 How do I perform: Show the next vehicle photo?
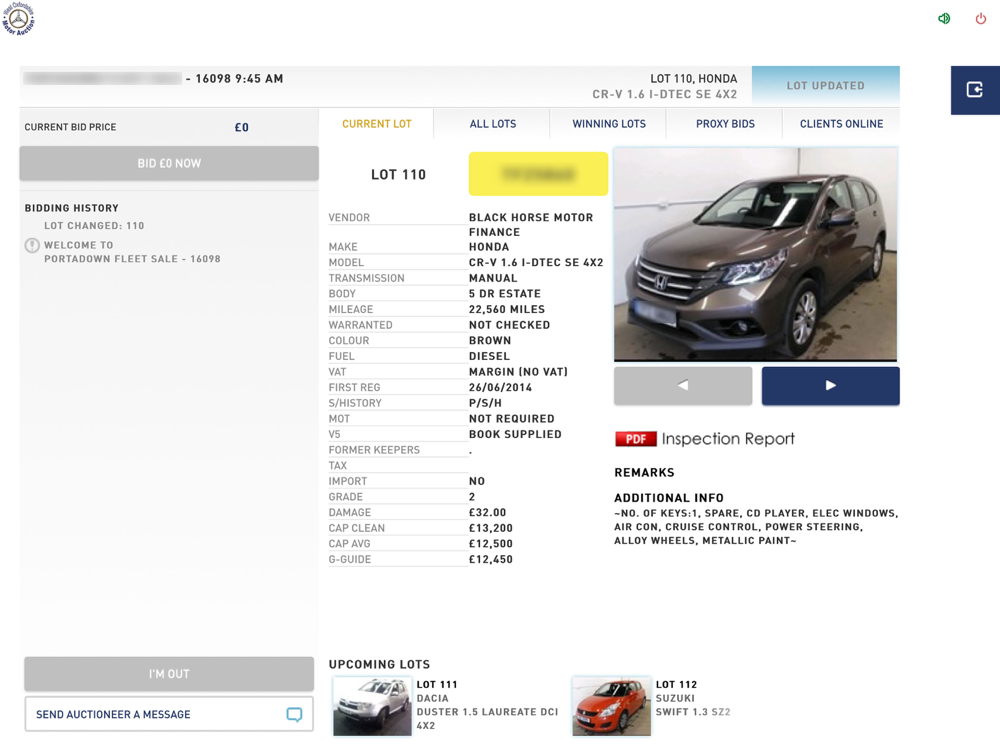click(830, 385)
